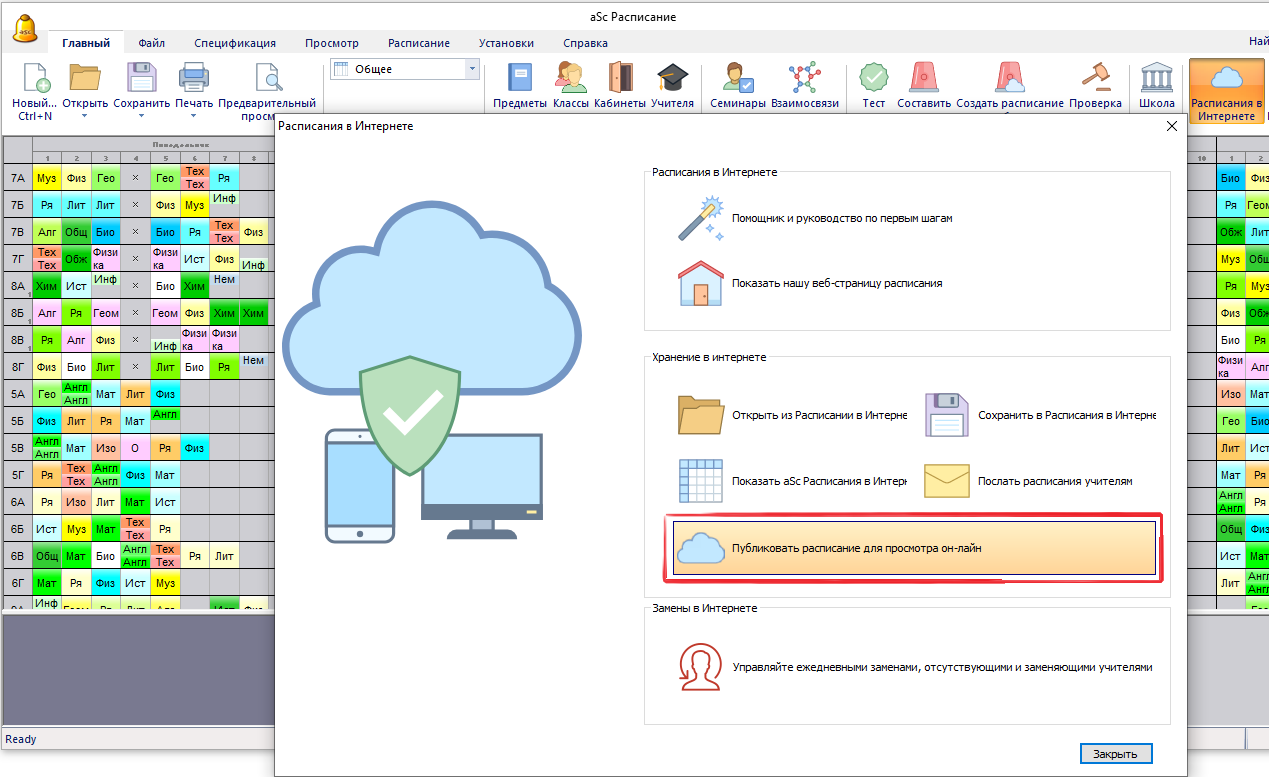The height and width of the screenshot is (777, 1269).
Task: Expand the Общее view dropdown
Action: click(x=472, y=69)
